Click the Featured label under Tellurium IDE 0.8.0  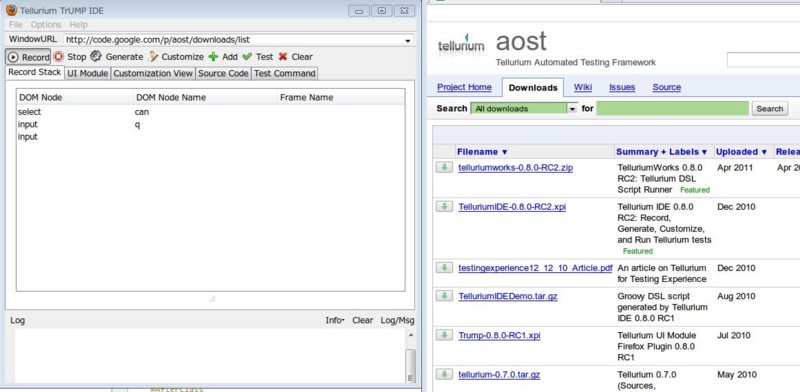click(x=638, y=251)
